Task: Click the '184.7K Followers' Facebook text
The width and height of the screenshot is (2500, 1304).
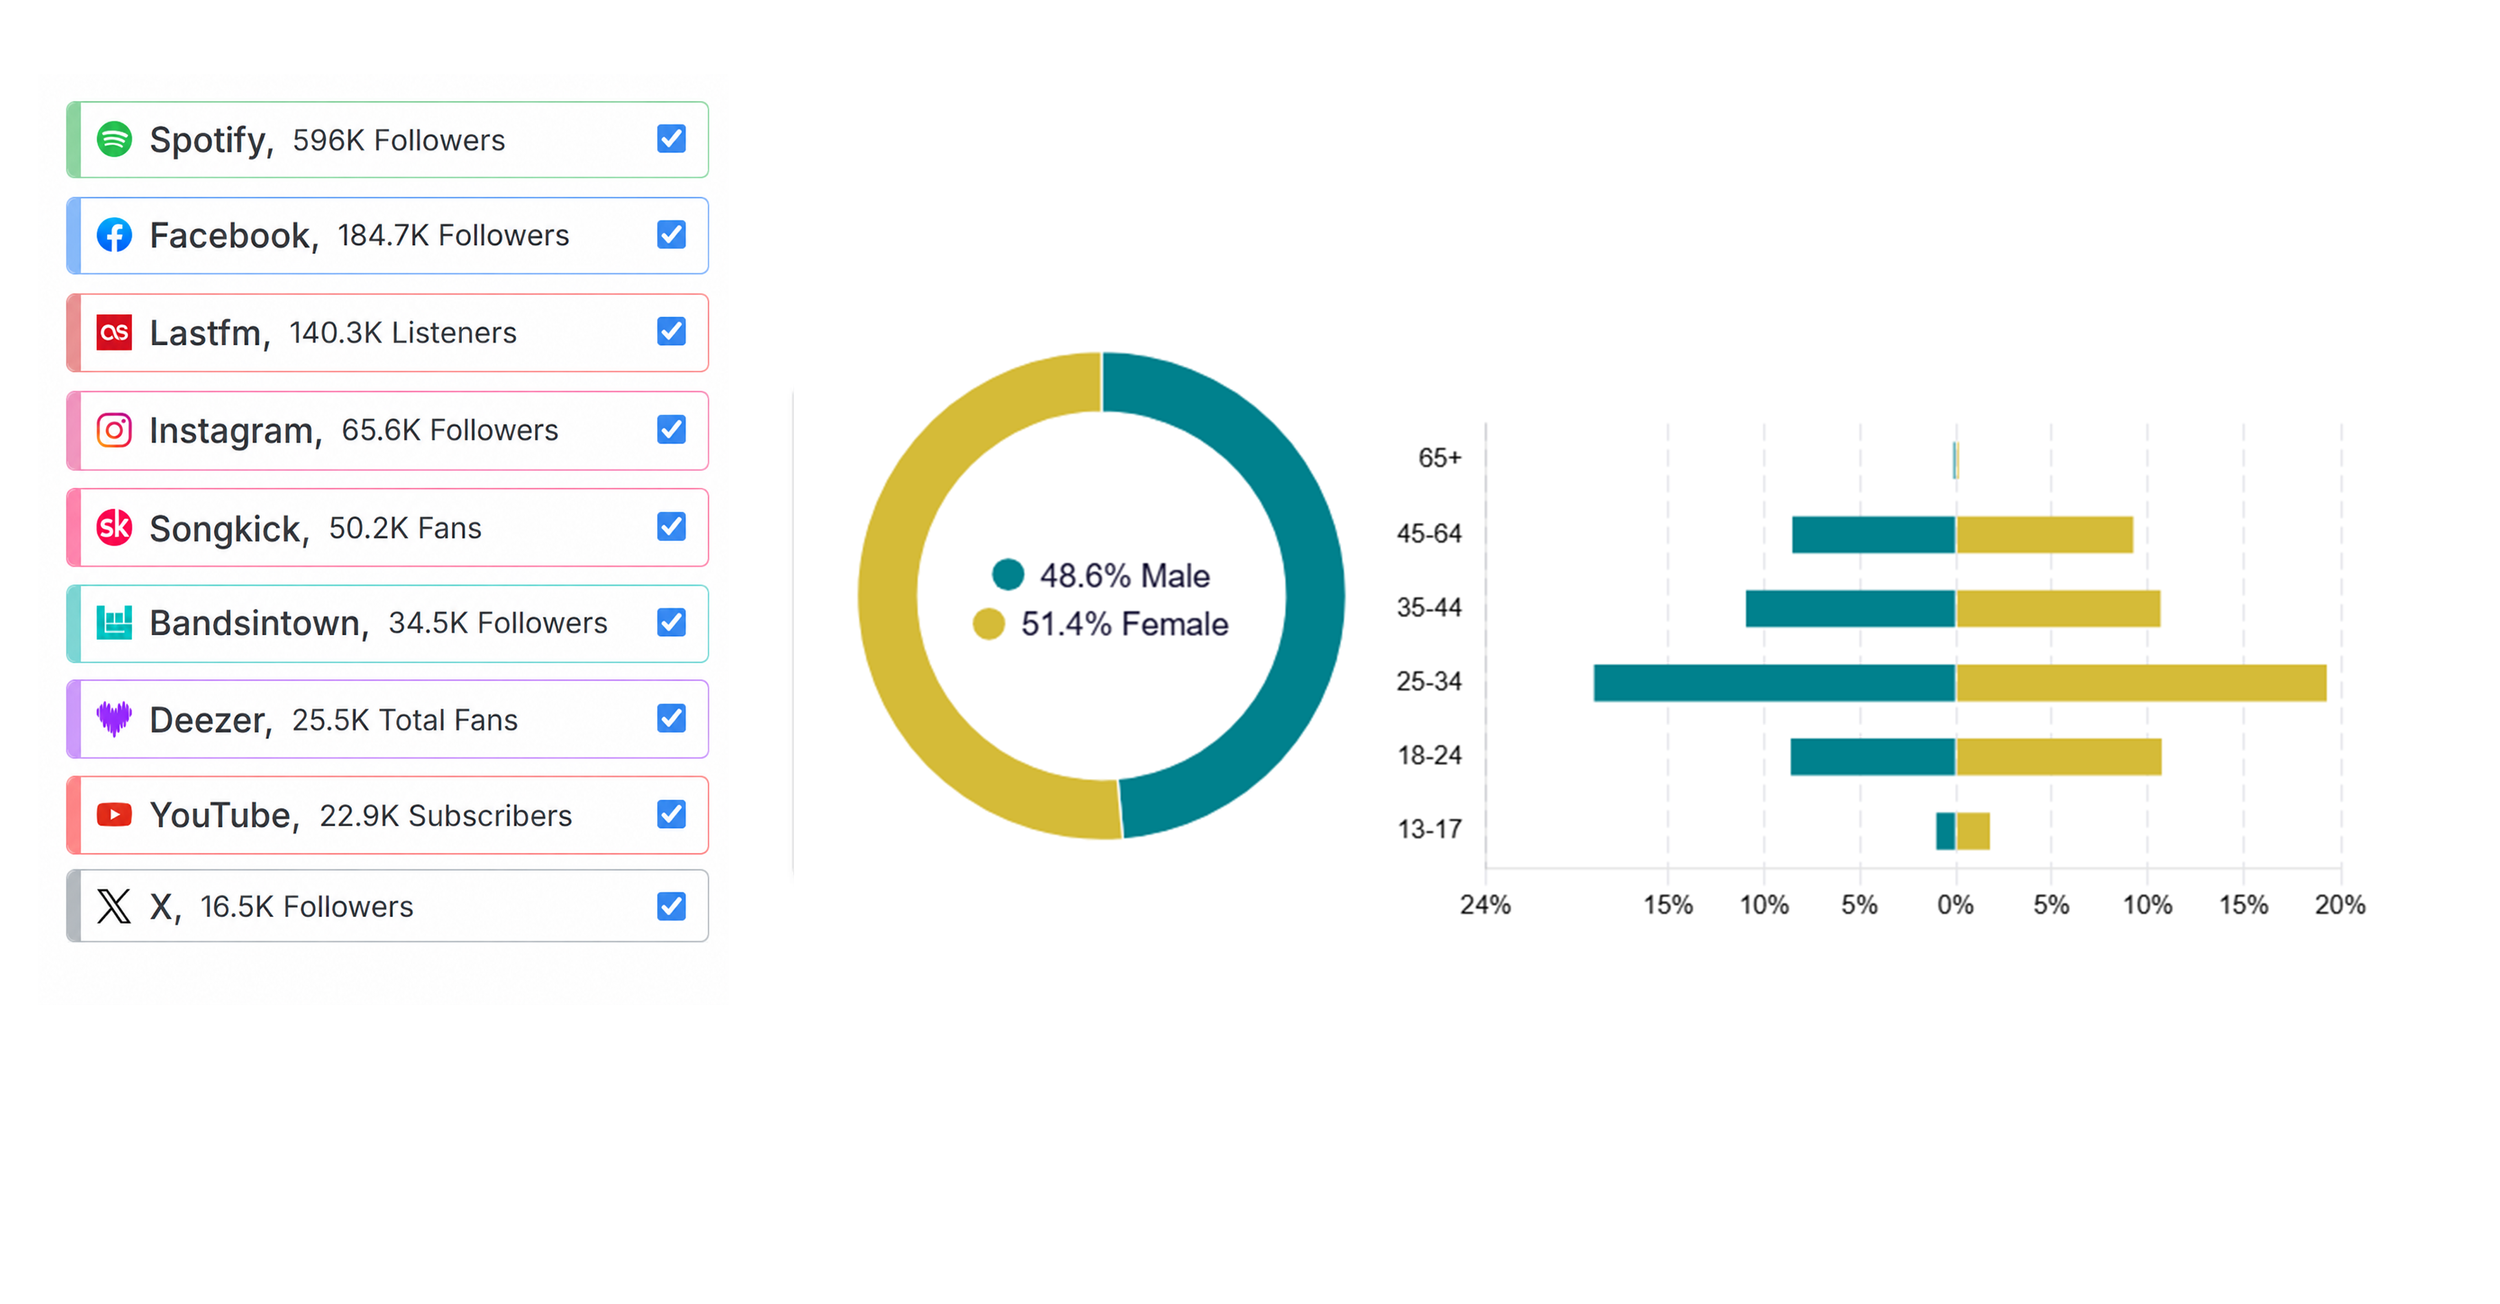Action: (453, 235)
